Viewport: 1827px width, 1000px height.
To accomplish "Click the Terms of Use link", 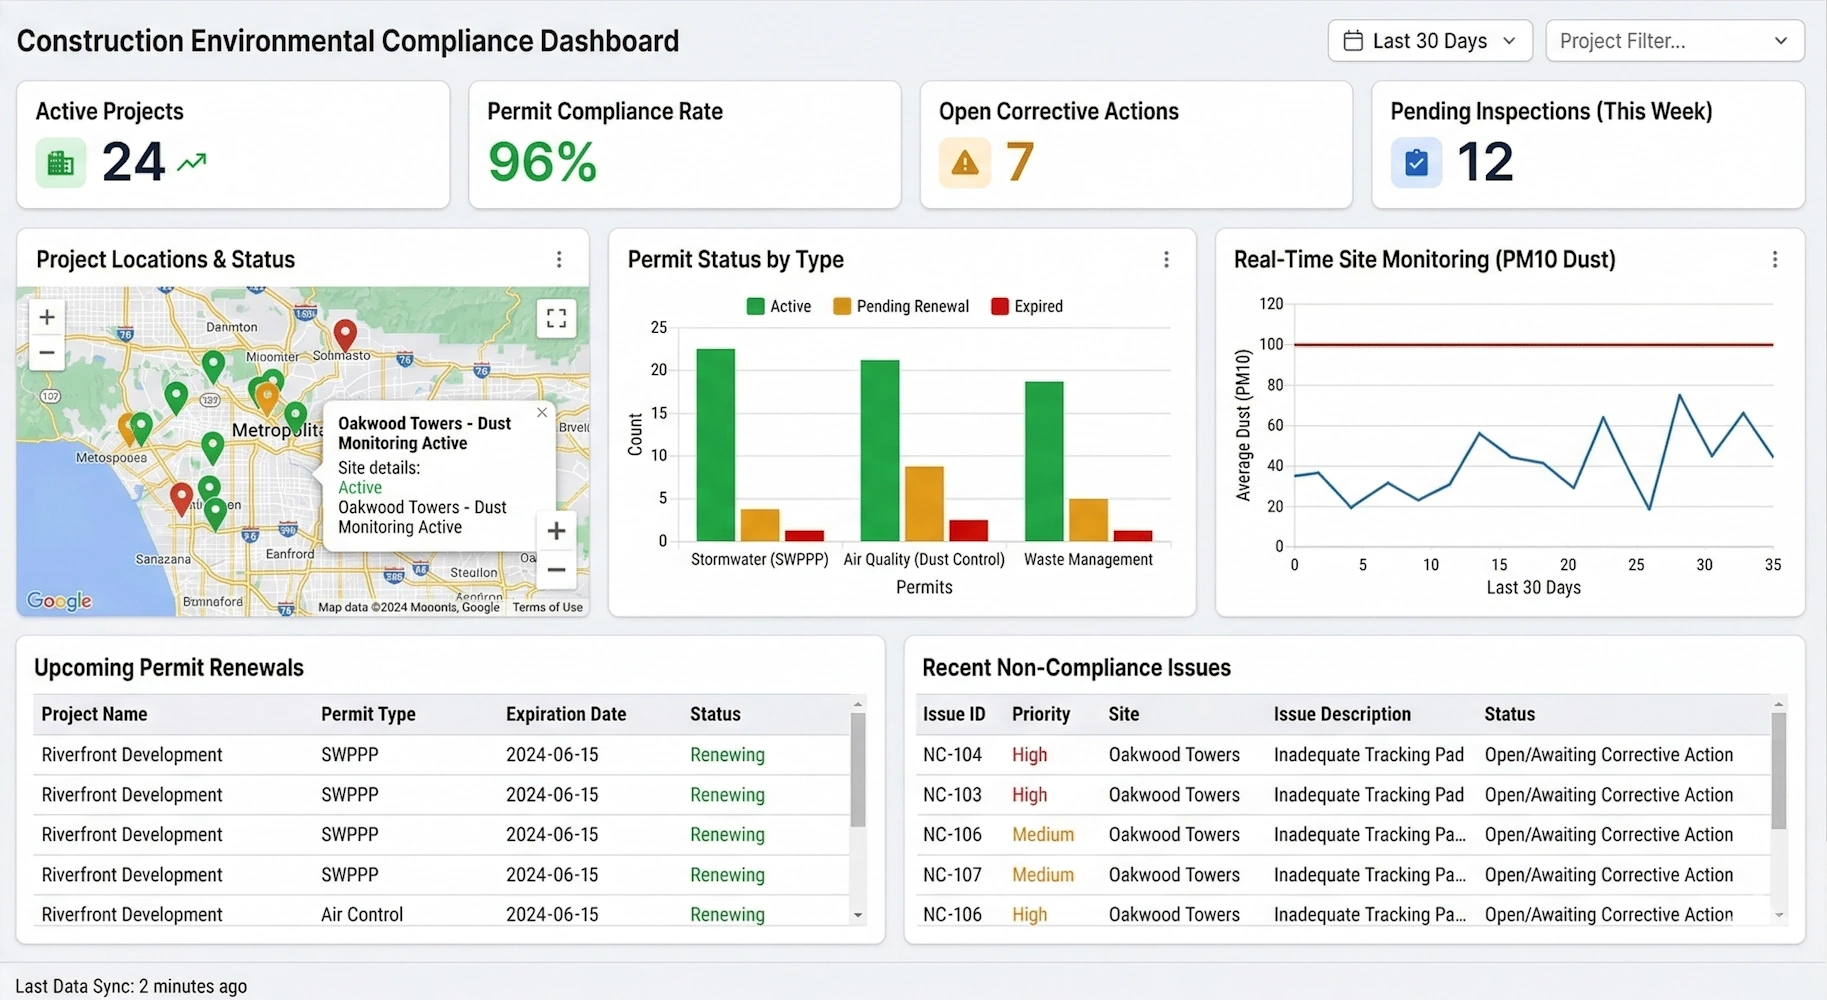I will click(x=547, y=606).
